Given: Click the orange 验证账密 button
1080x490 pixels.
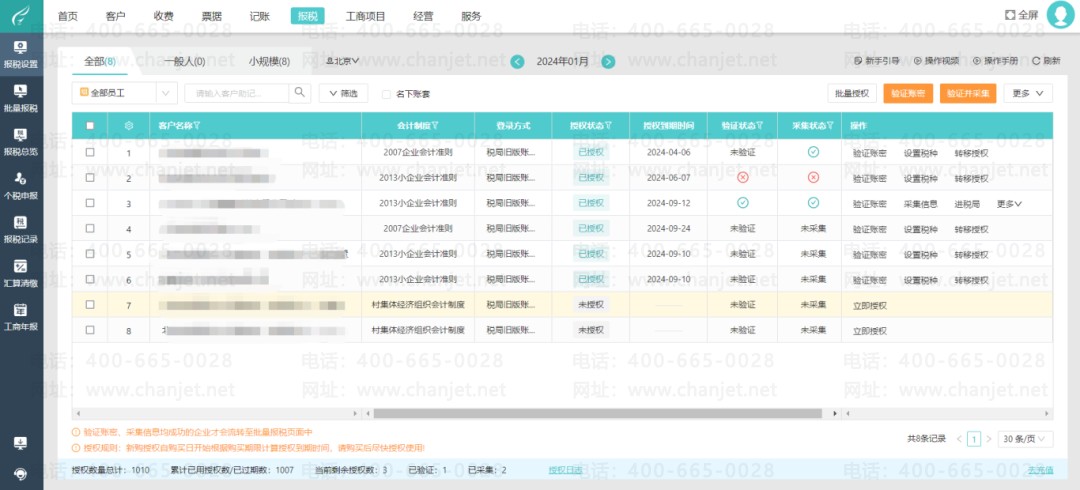Looking at the screenshot, I should 908,93.
